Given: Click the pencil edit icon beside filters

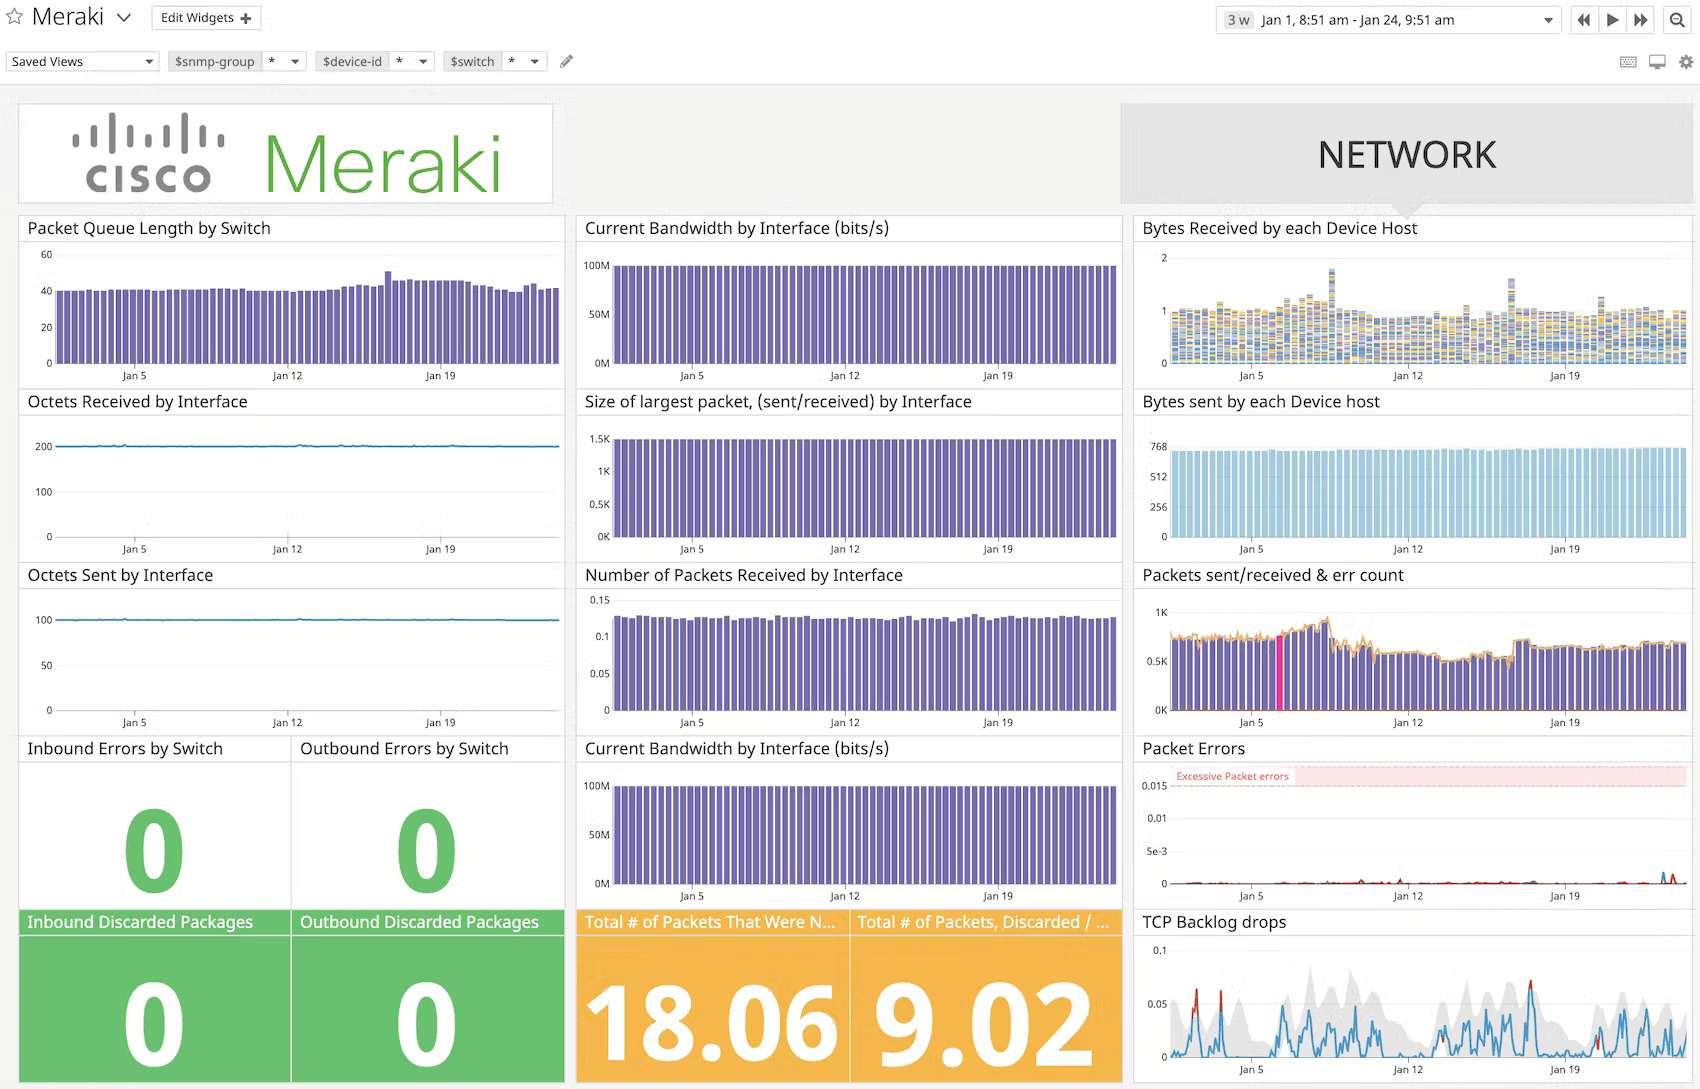Looking at the screenshot, I should click(x=566, y=61).
